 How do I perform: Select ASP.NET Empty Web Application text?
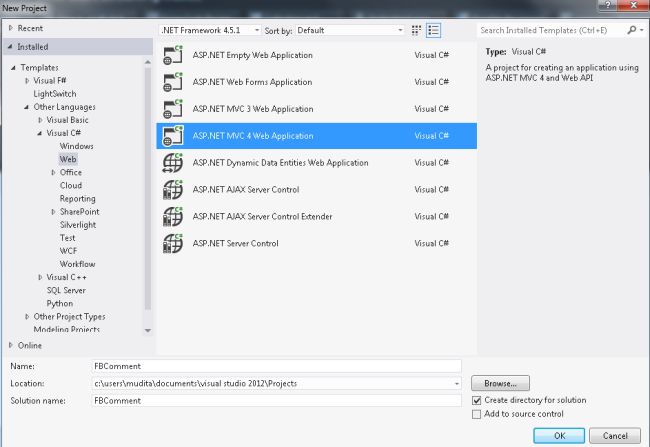click(252, 55)
